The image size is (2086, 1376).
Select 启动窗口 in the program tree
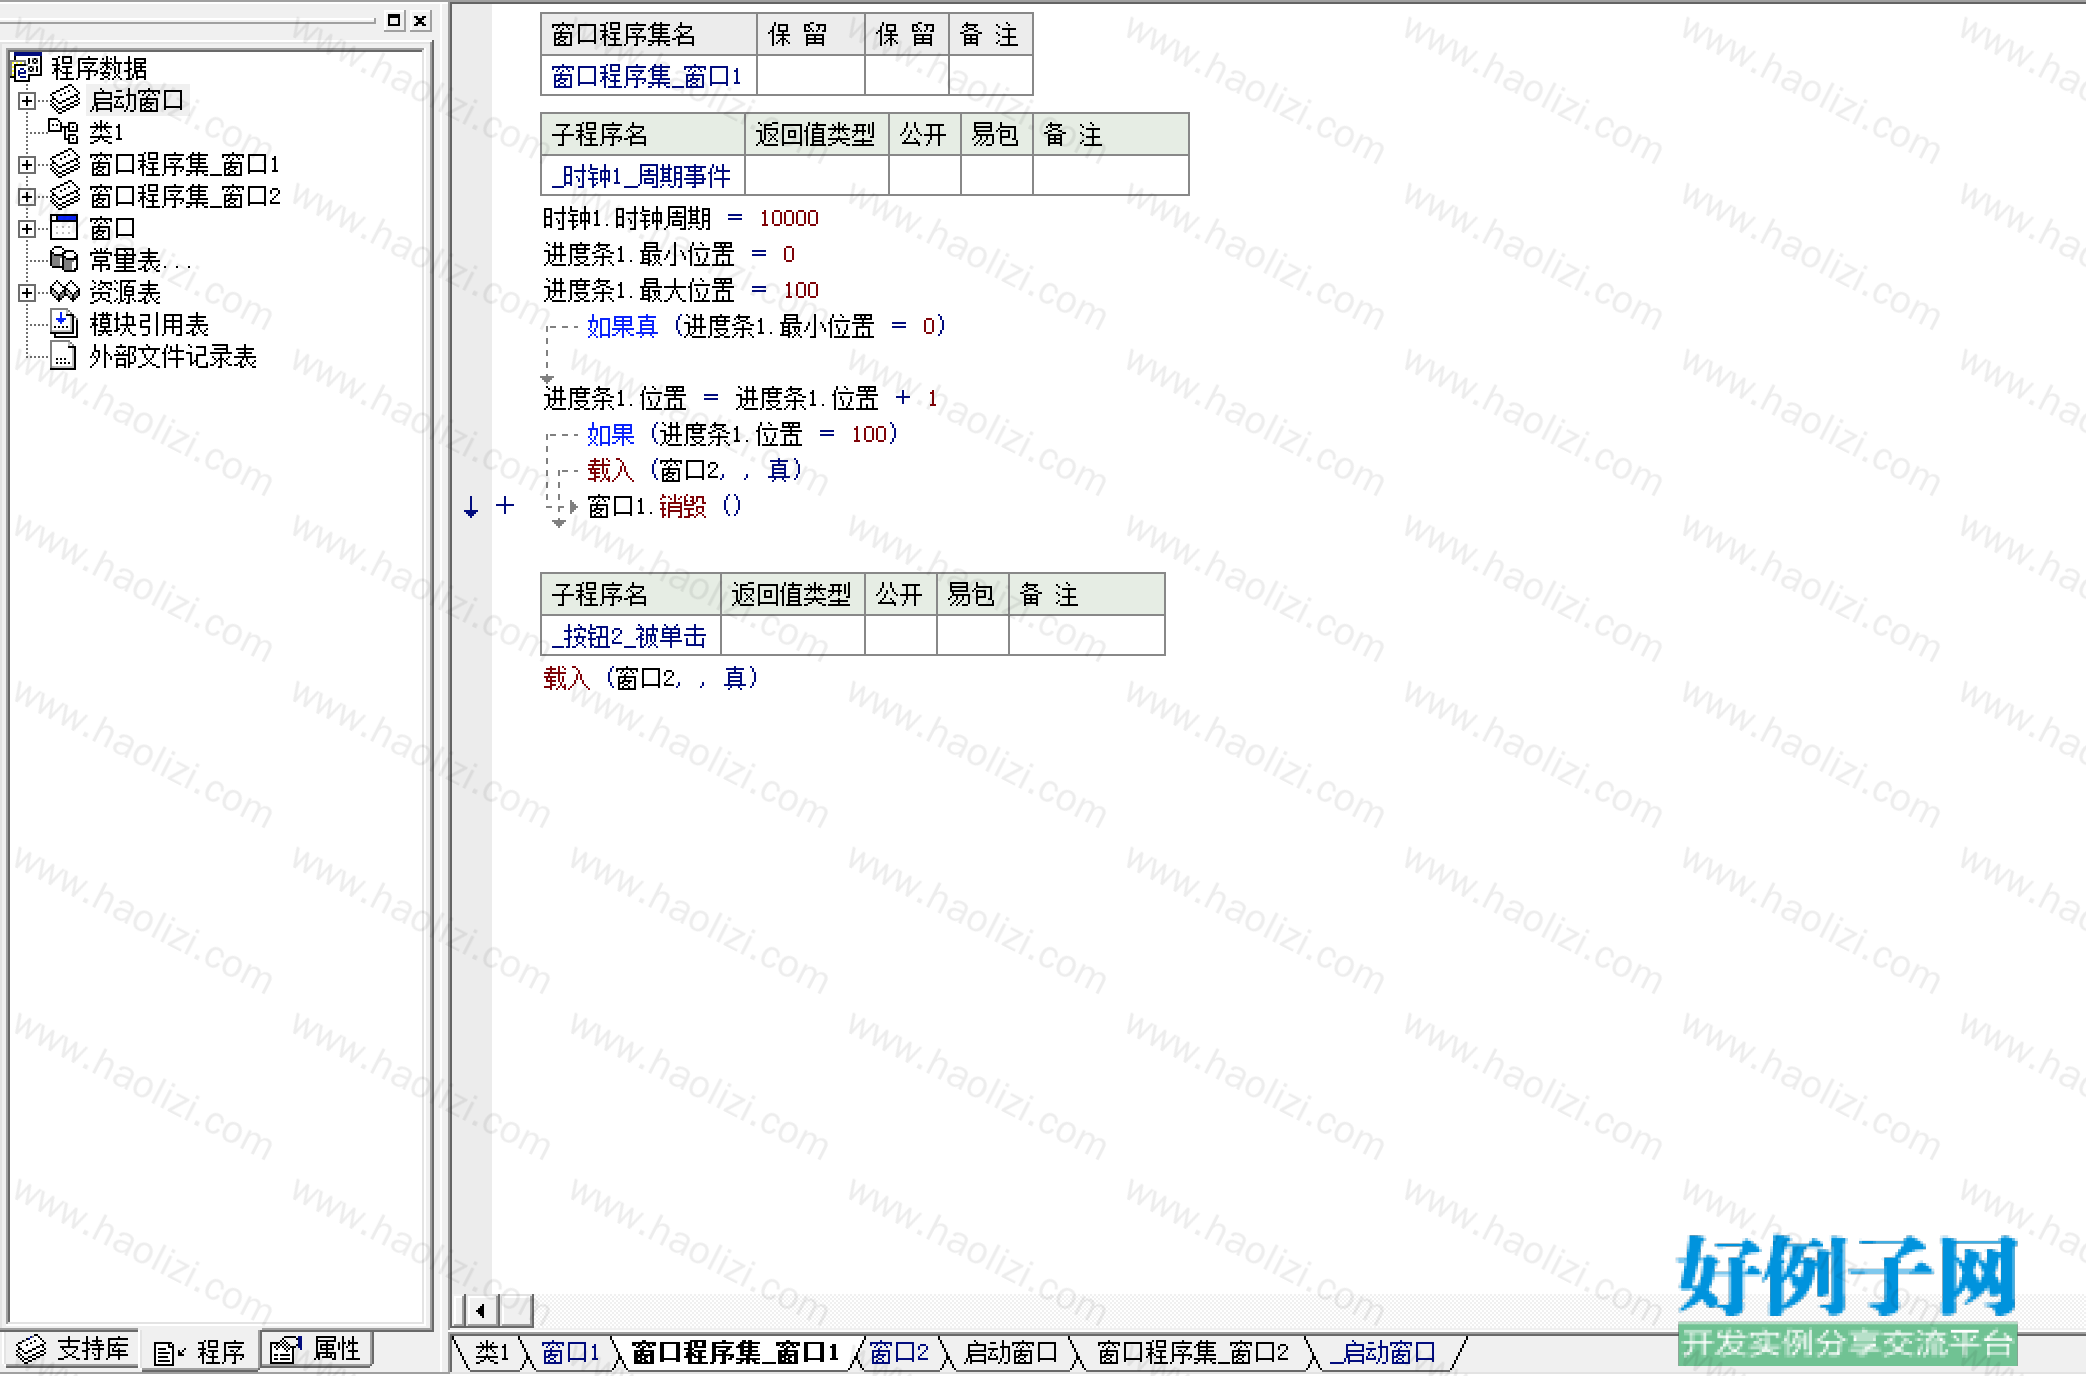(x=137, y=101)
